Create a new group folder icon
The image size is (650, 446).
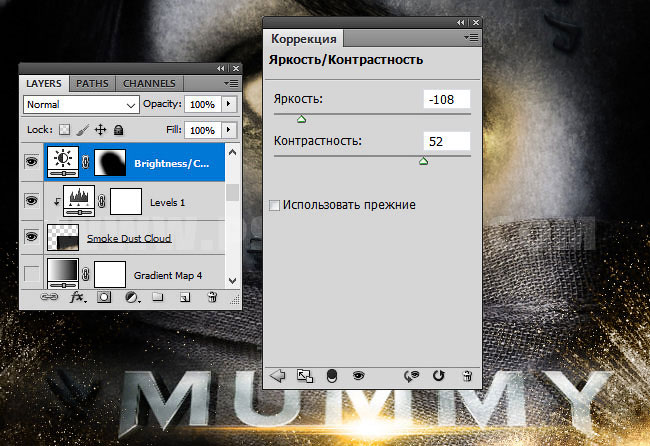(x=158, y=297)
